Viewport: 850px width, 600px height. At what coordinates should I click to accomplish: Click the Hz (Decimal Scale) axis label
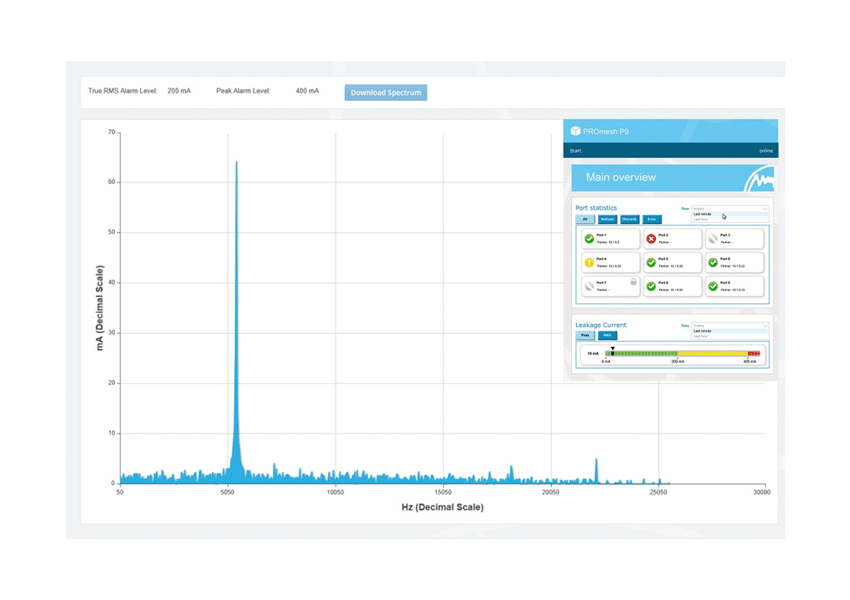pyautogui.click(x=442, y=507)
